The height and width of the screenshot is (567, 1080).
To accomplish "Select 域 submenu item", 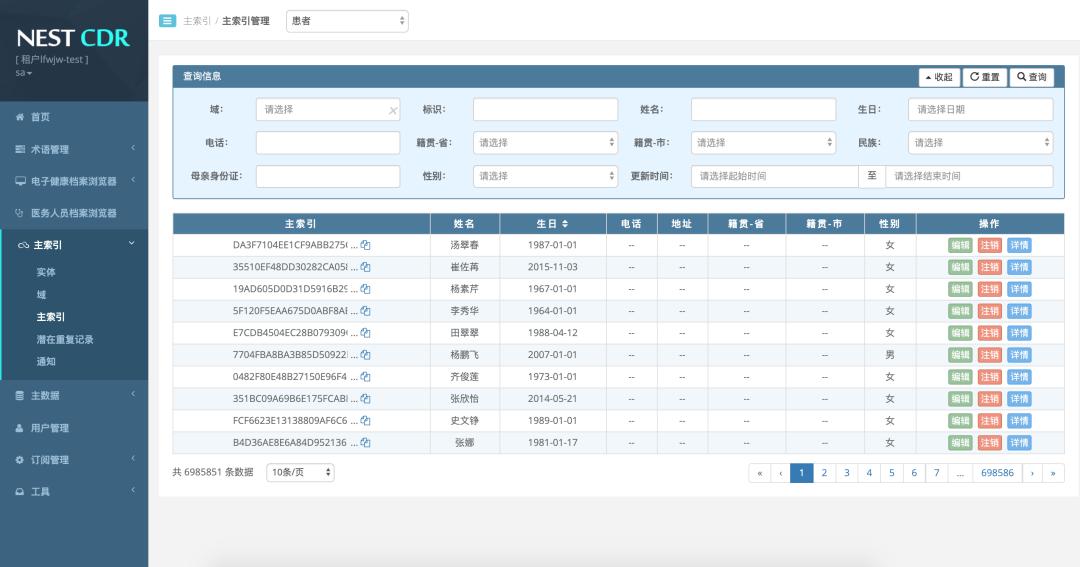I will click(41, 294).
